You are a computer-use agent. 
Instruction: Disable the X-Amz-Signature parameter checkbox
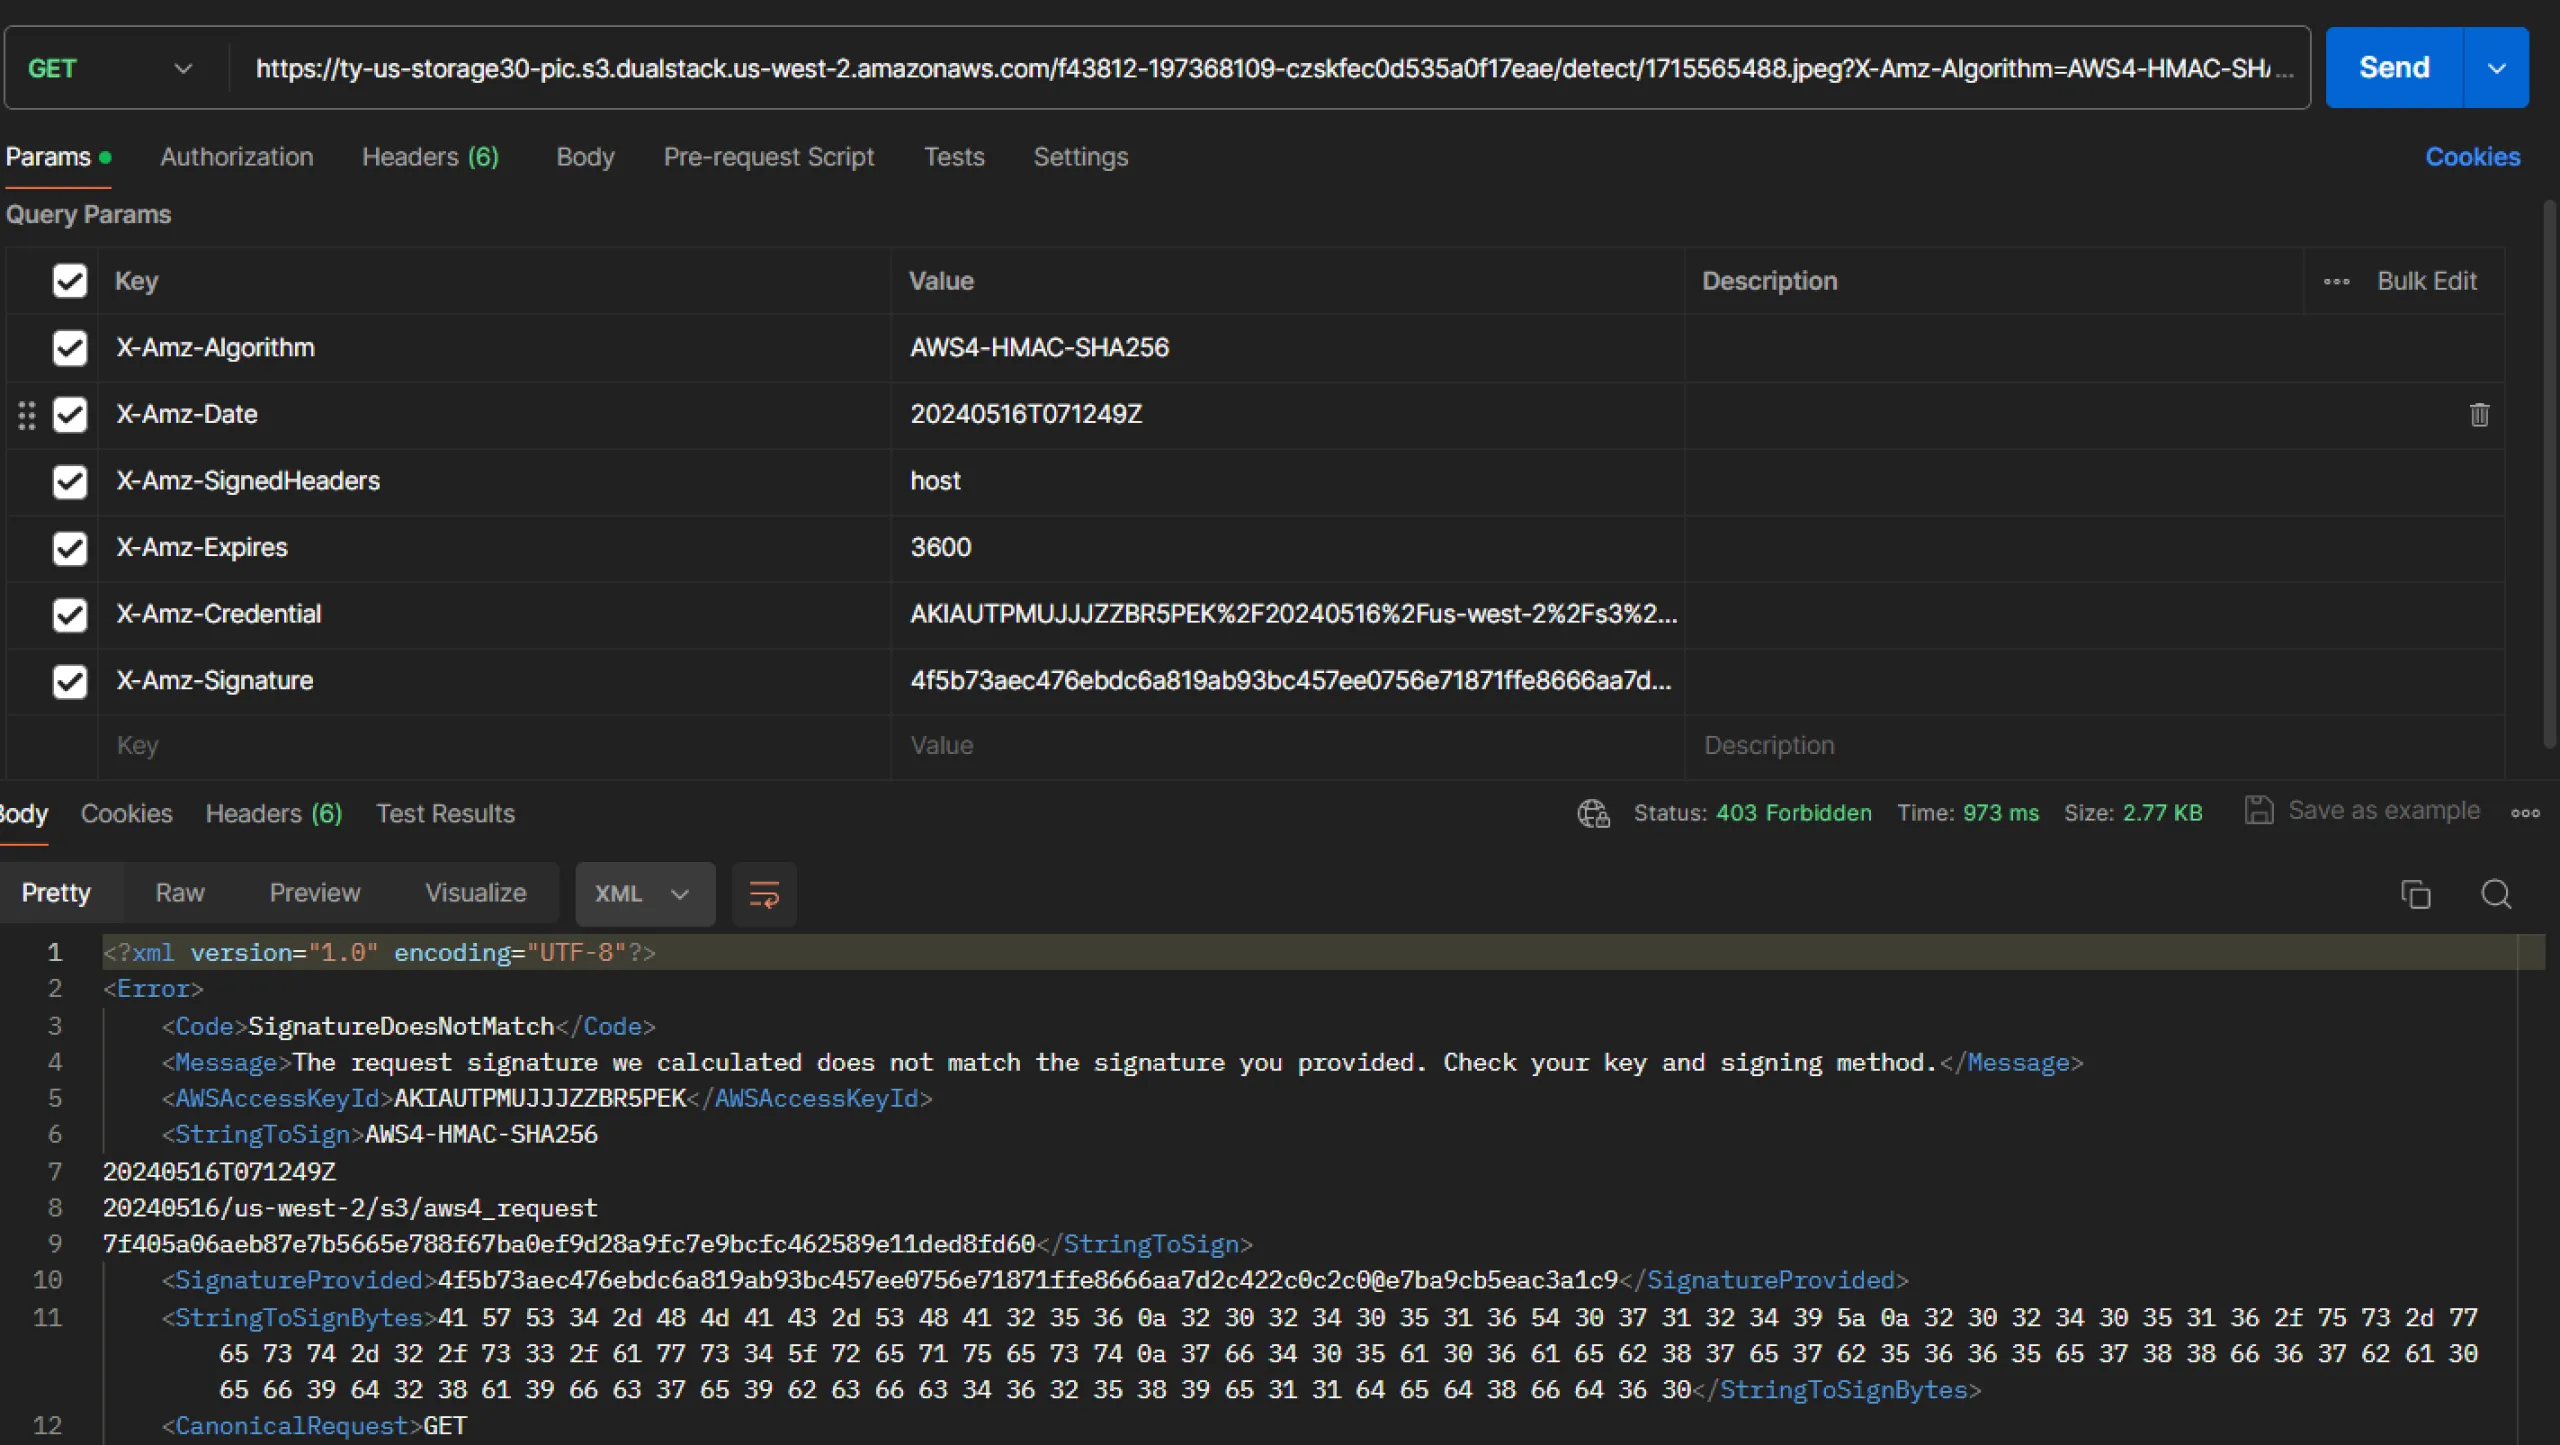pos(70,681)
